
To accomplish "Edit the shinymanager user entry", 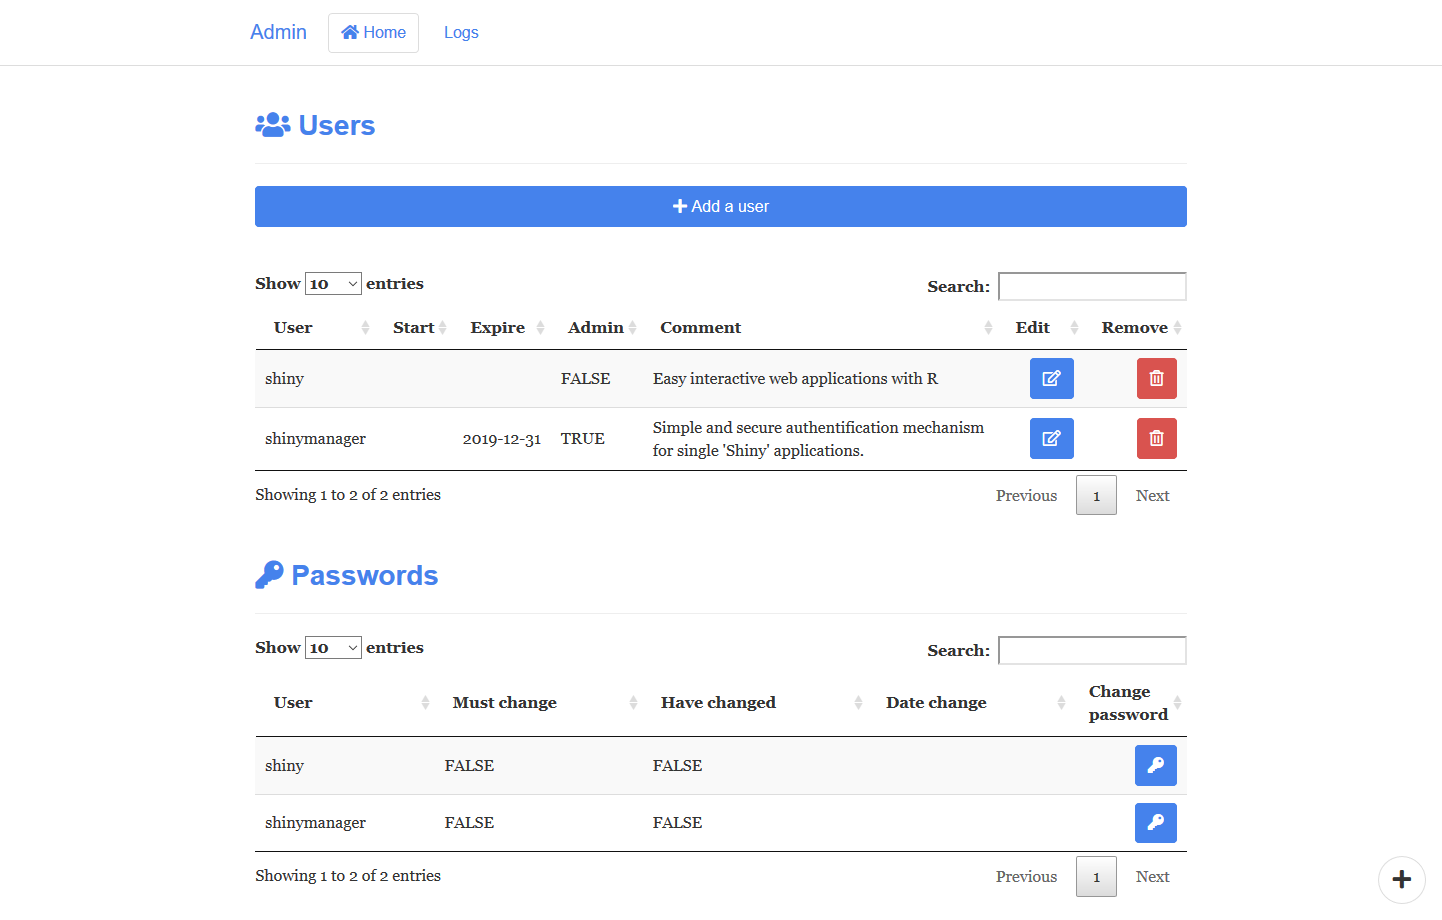I will 1051,438.
